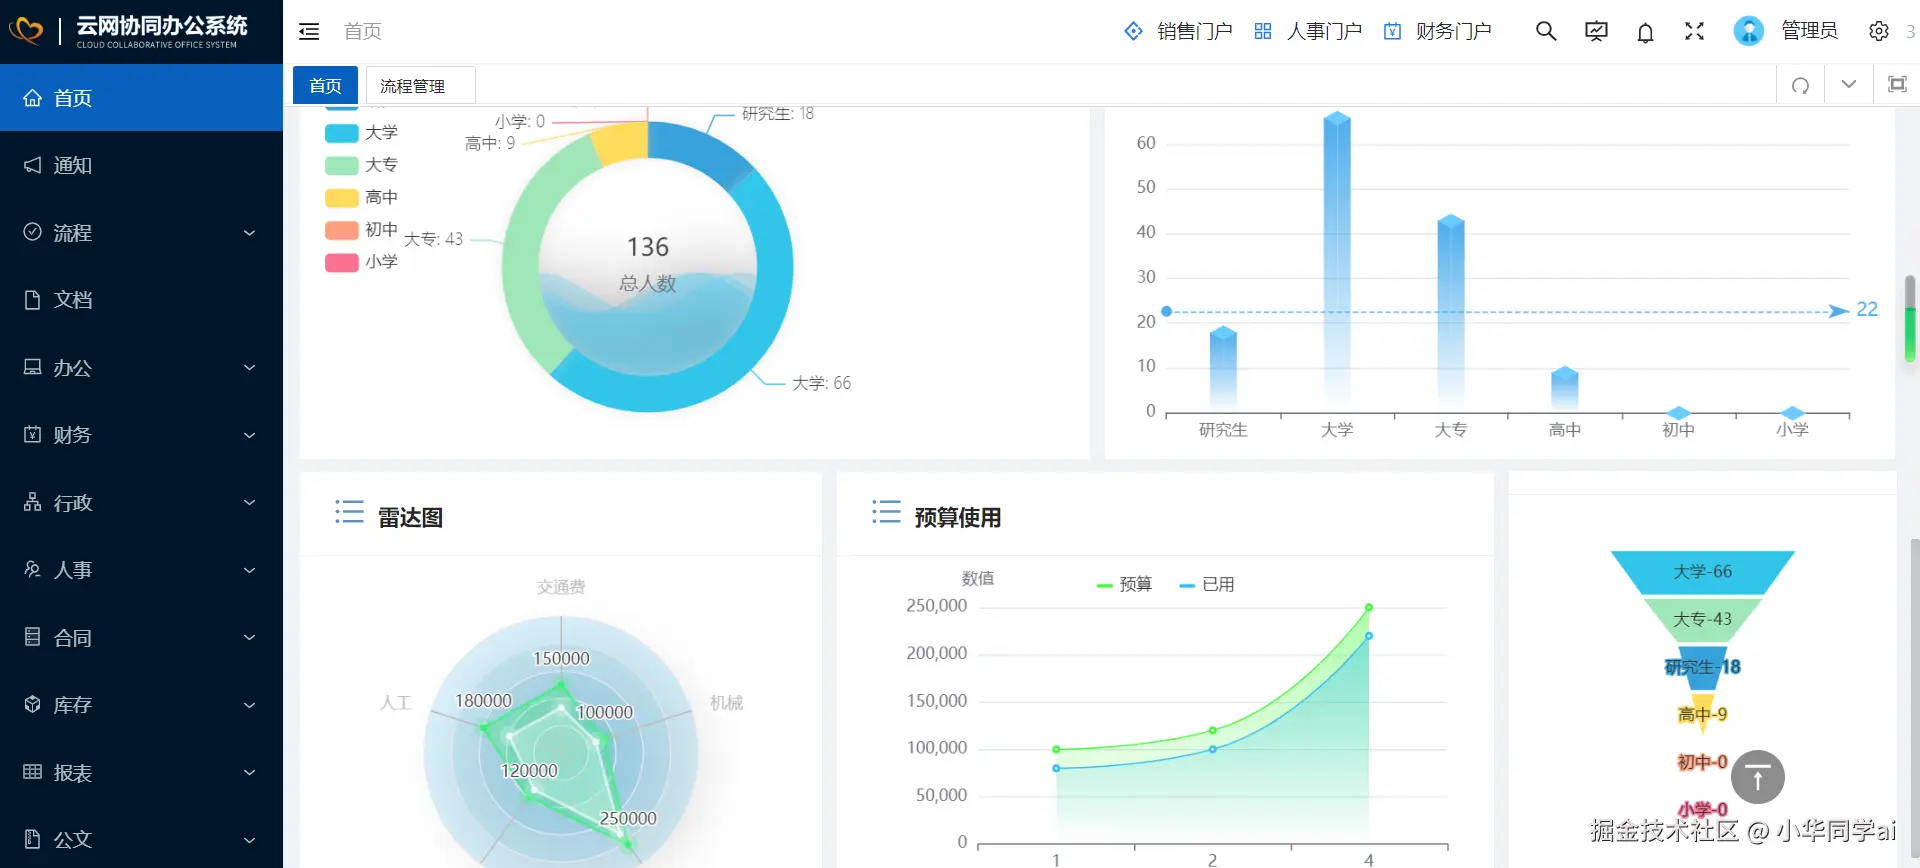
Task: Click the list icon beside 预算使用
Action: 886,512
